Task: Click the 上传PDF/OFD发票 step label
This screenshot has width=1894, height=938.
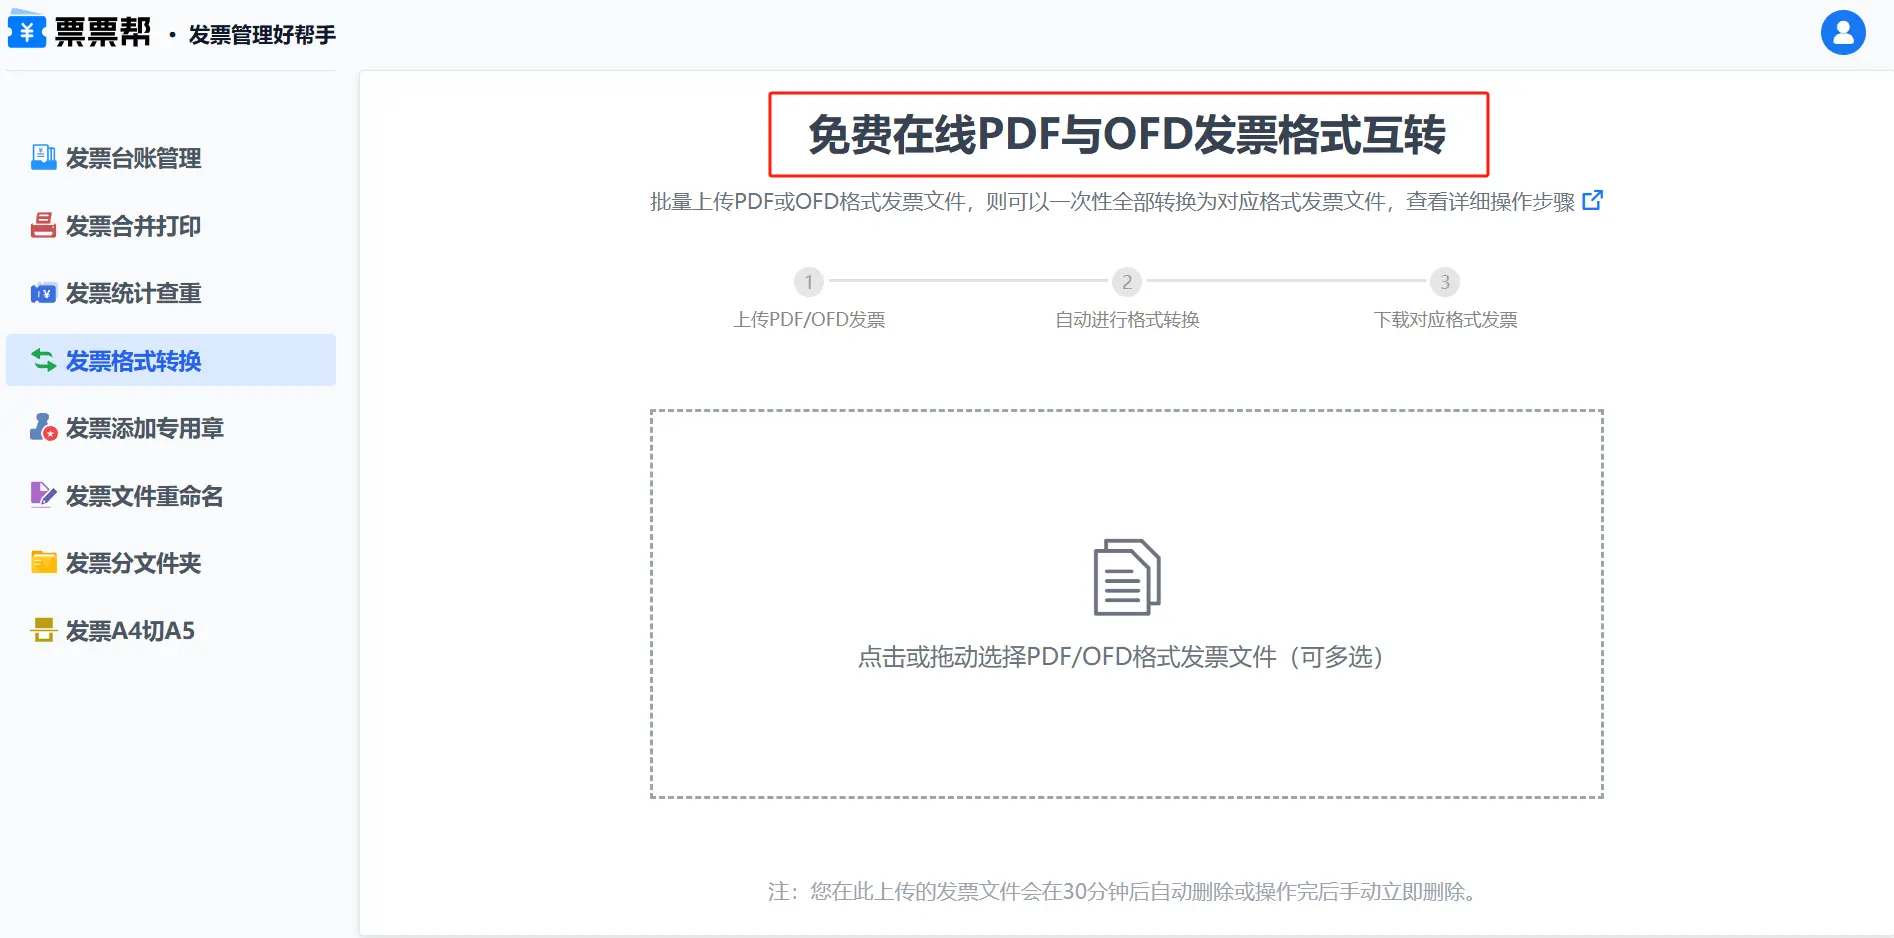Action: 809,320
